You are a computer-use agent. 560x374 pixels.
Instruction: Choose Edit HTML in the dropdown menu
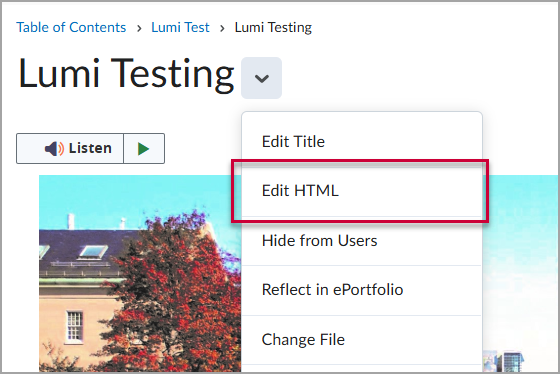[362, 191]
